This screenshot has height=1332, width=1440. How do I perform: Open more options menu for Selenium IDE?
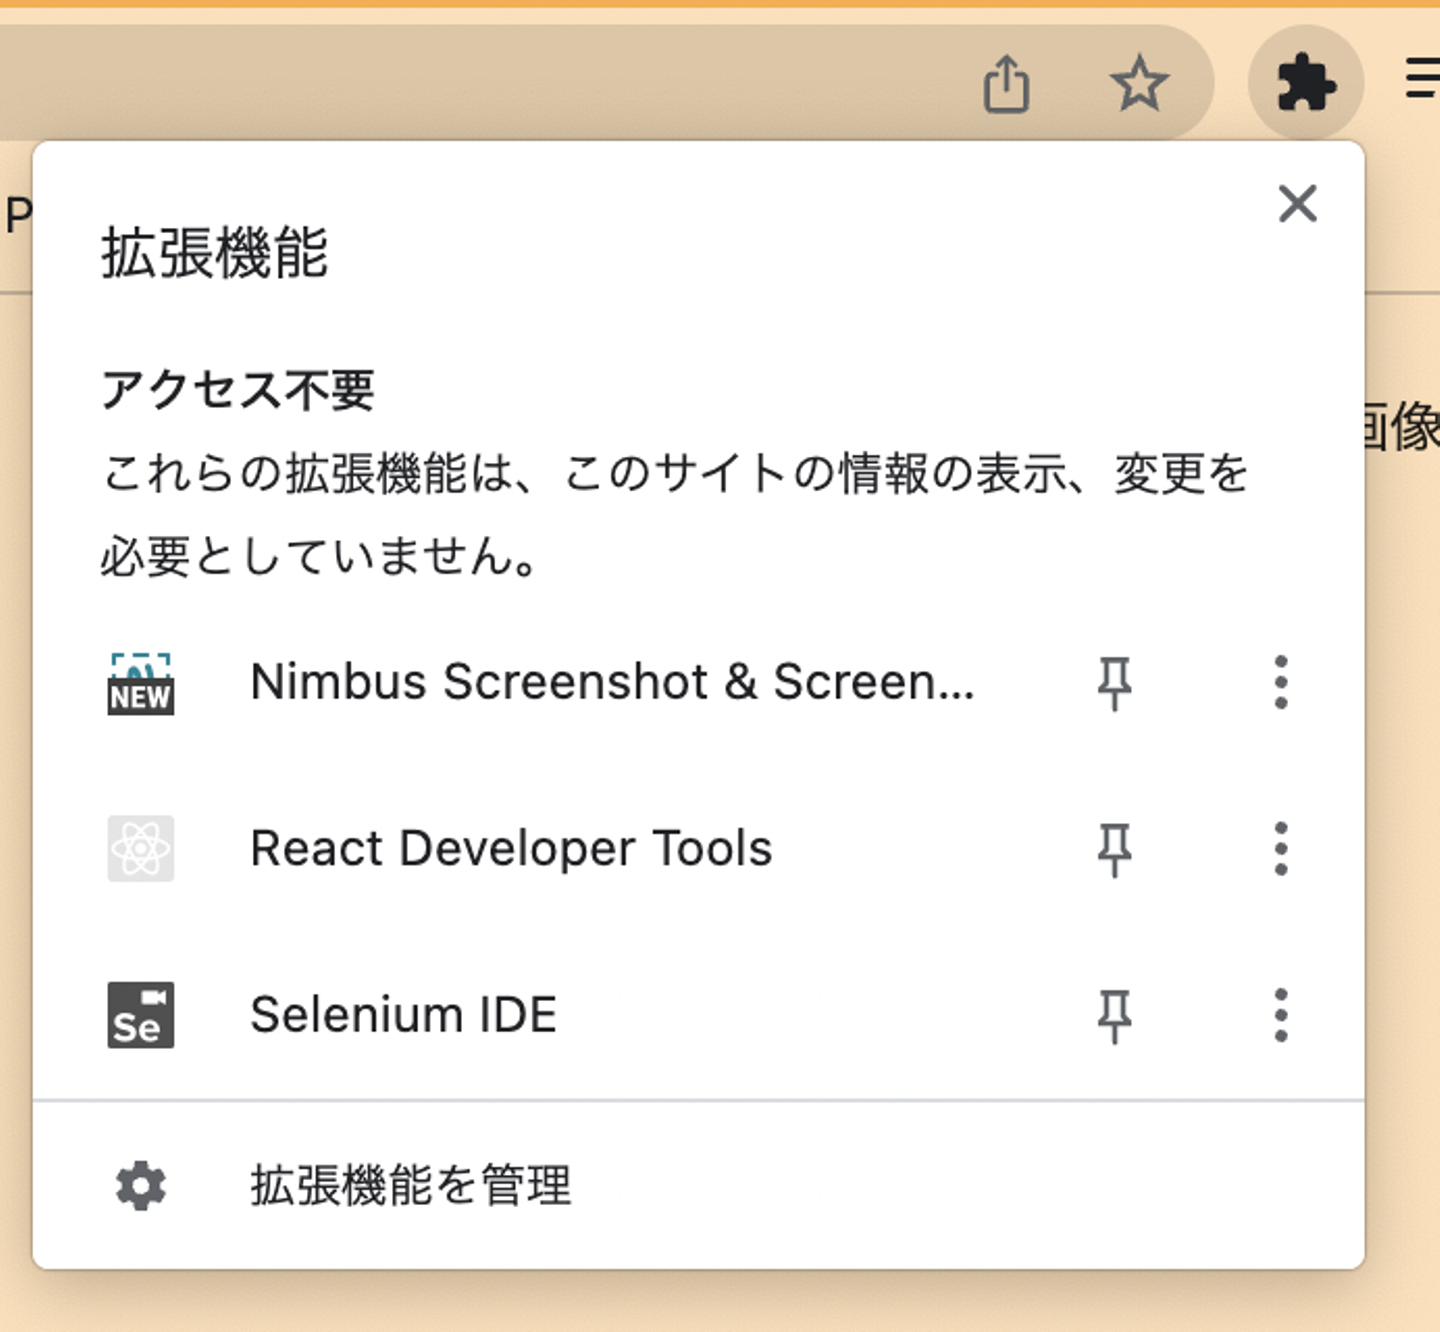1281,1015
